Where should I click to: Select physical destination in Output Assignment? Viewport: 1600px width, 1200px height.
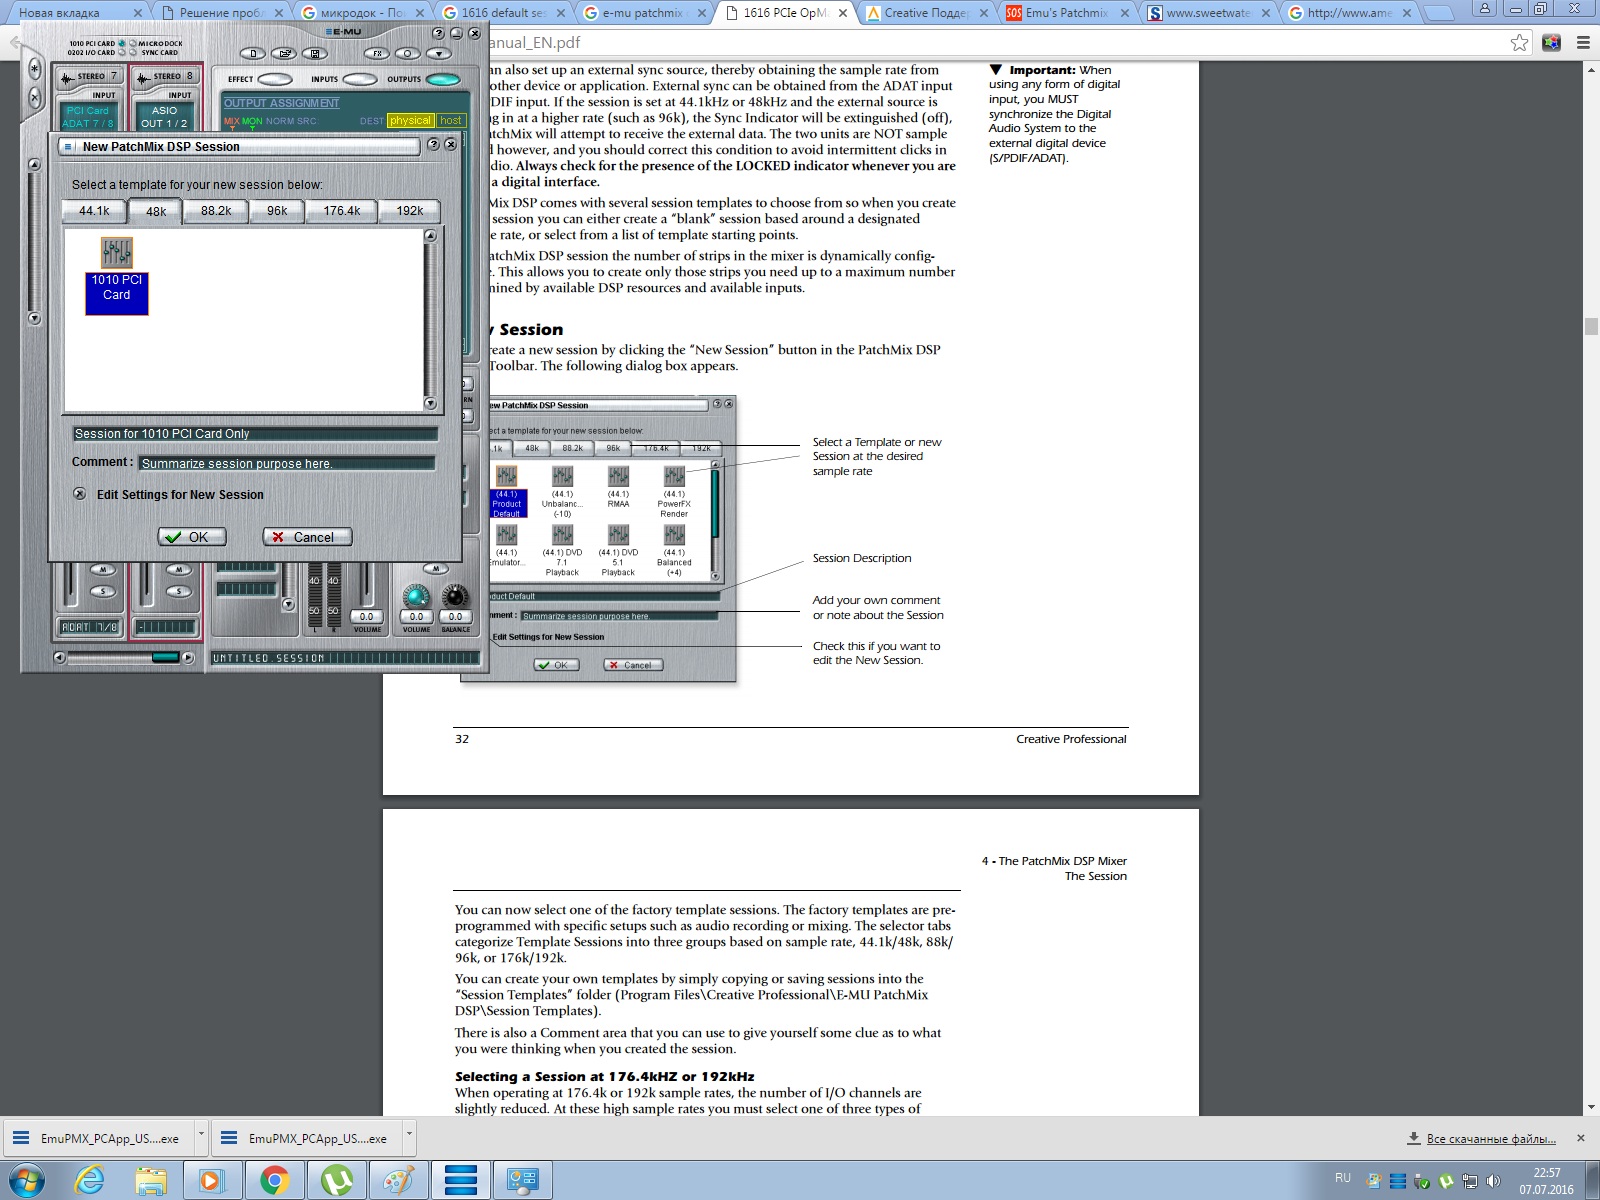coord(410,121)
